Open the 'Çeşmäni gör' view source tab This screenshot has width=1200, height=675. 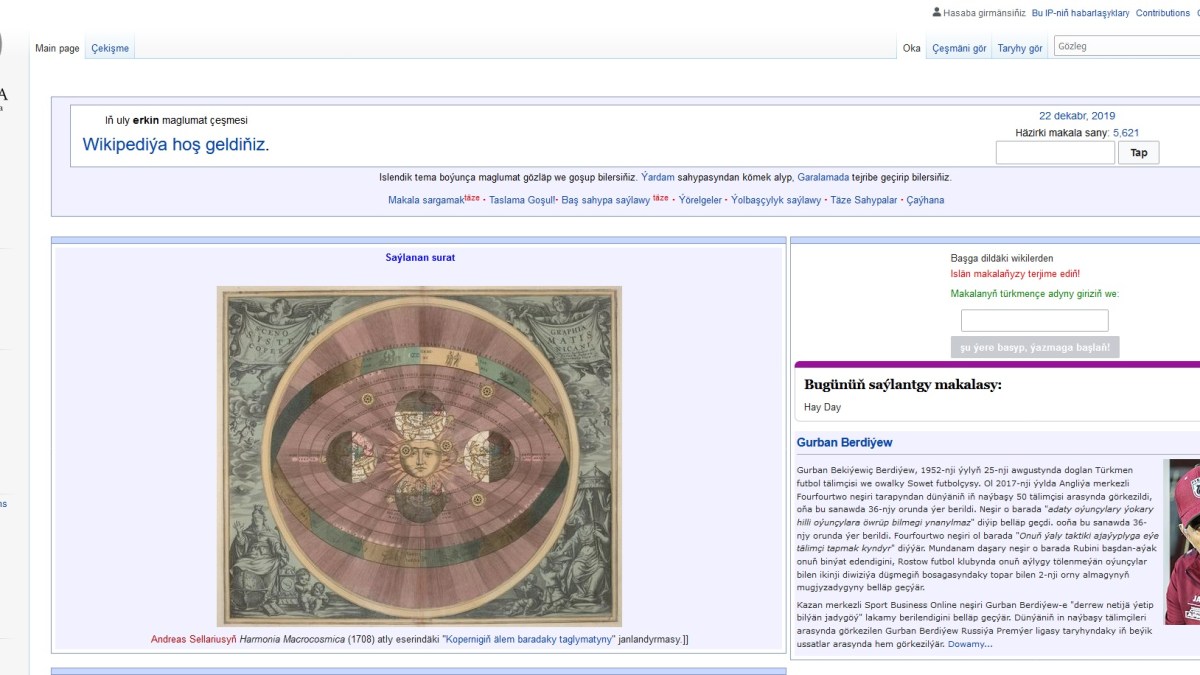(959, 48)
